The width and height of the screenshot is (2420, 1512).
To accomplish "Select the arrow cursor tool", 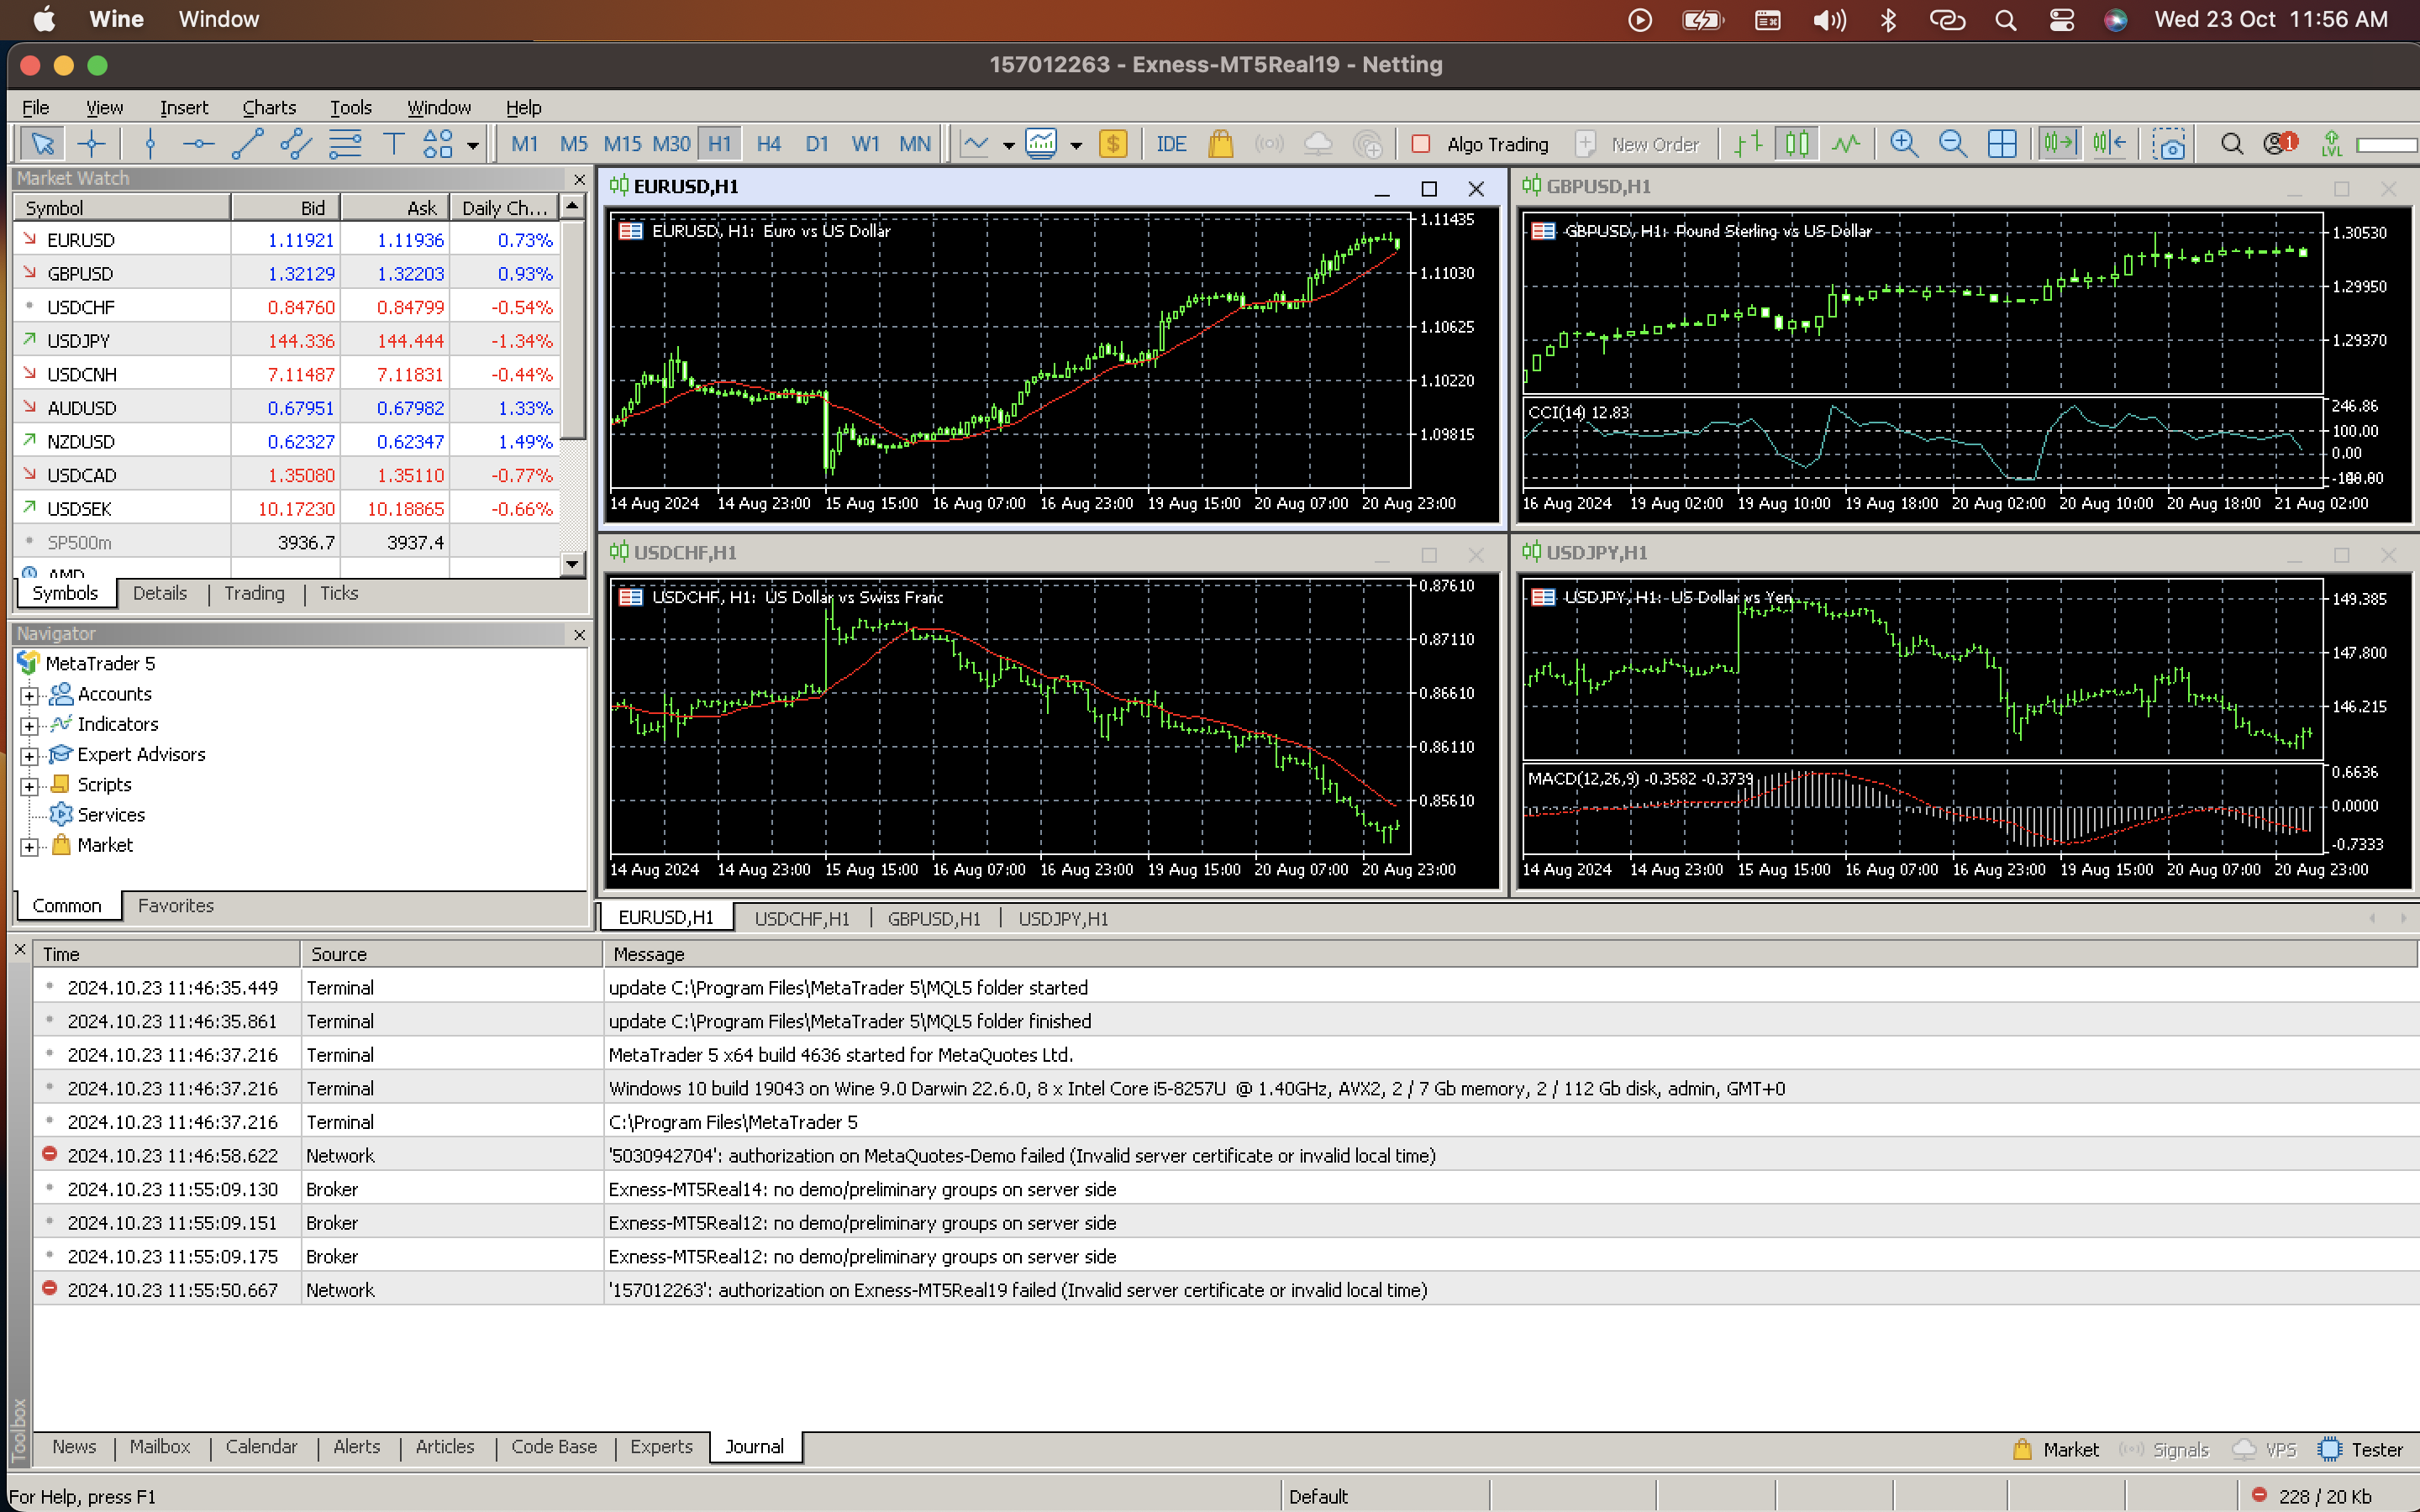I will coord(42,144).
